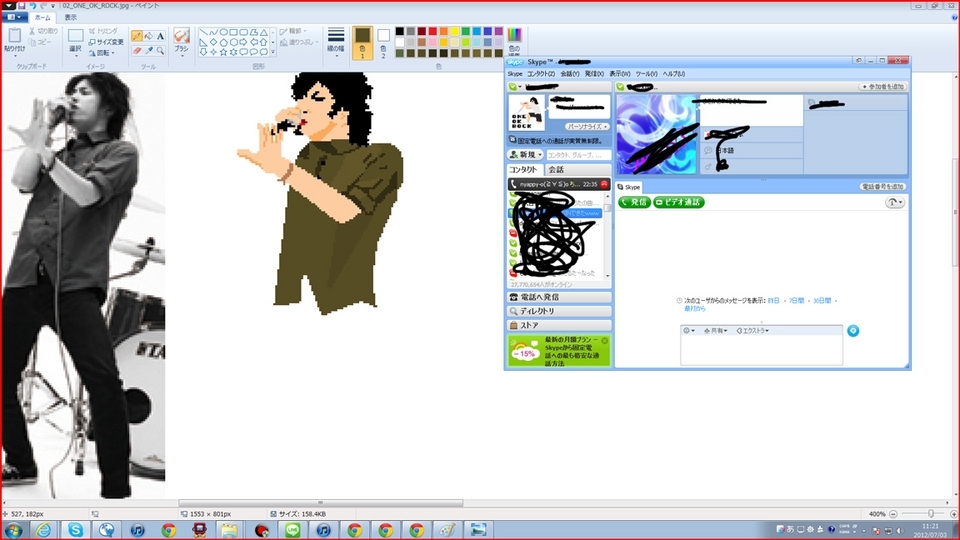960x540 pixels.
Task: Click the Brushes (ブラシ) tool icon
Action: (x=181, y=36)
